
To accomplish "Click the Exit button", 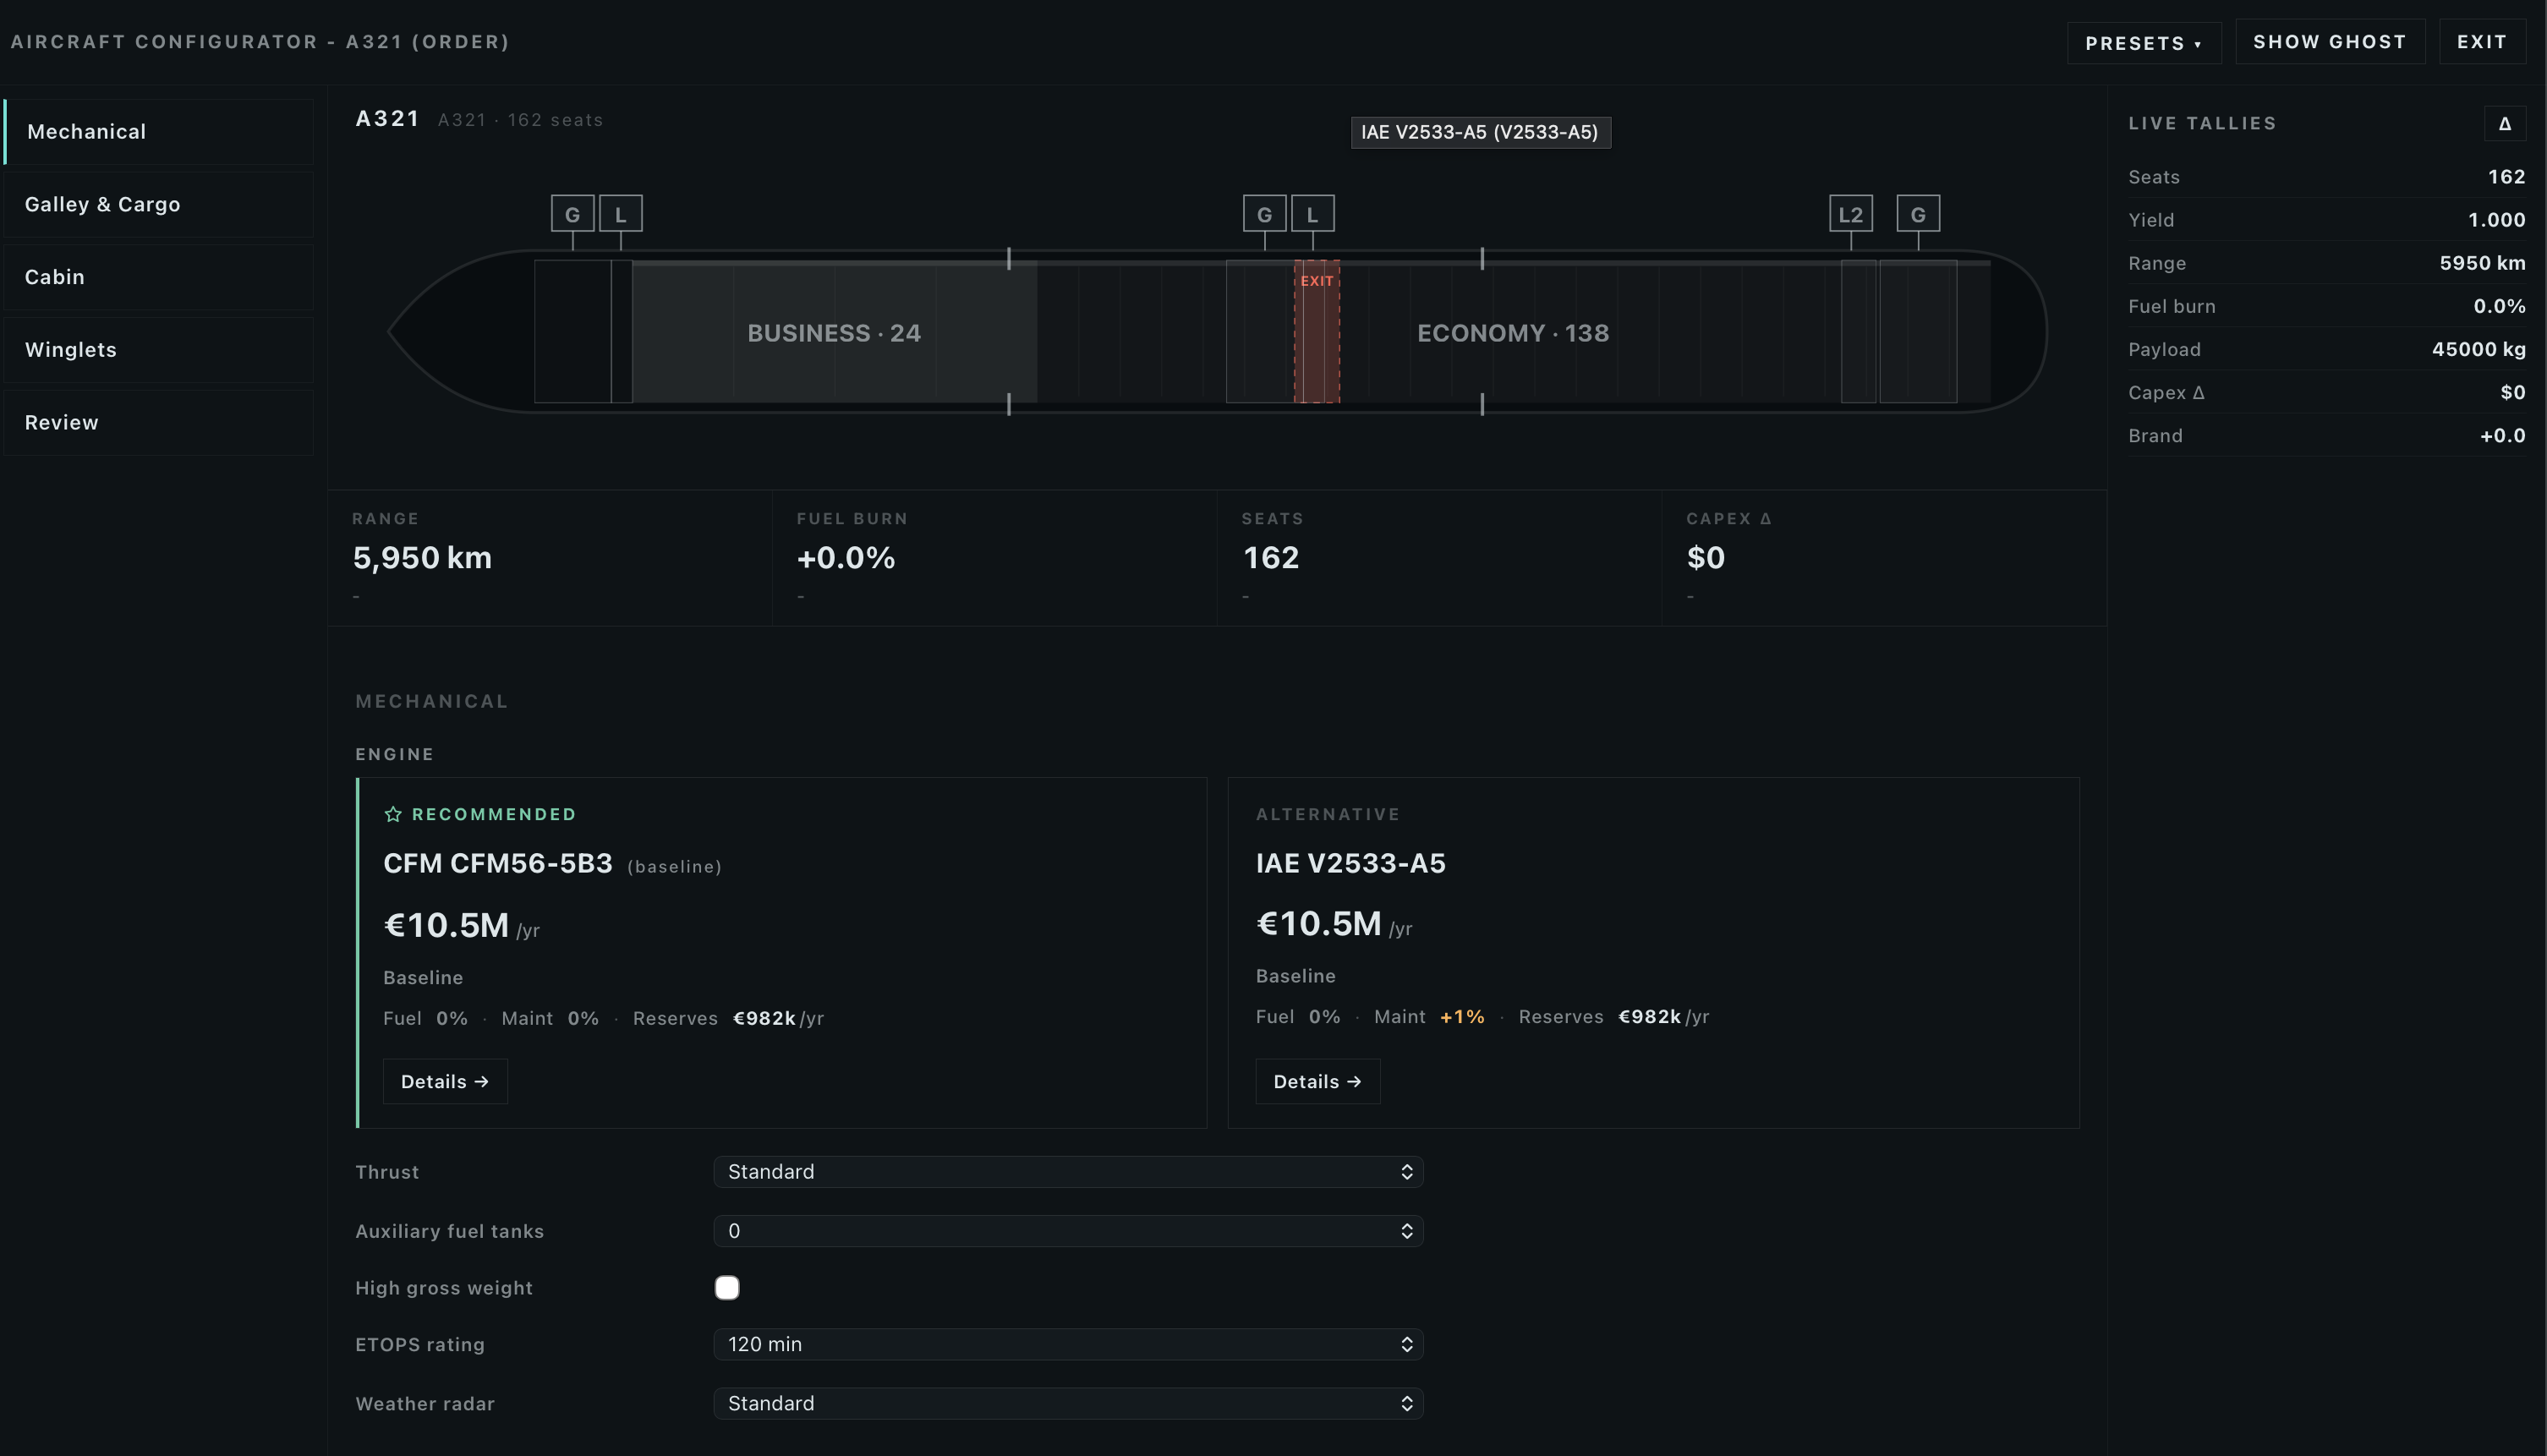I will tap(2482, 42).
